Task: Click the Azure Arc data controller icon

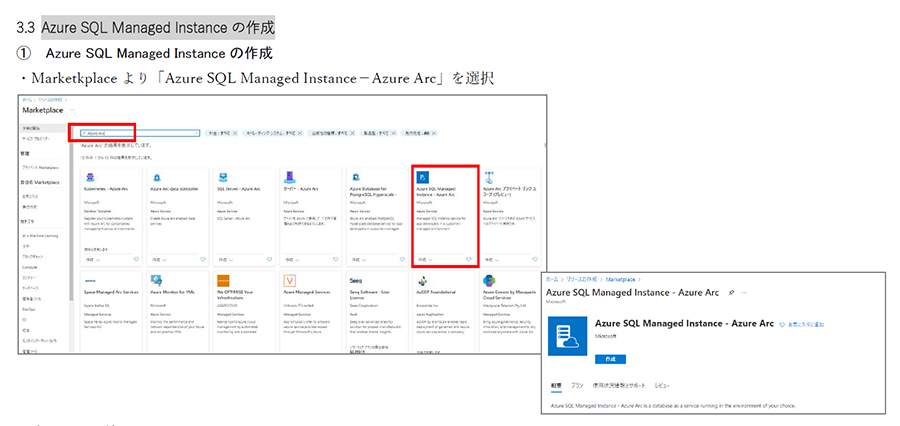Action: coord(155,175)
